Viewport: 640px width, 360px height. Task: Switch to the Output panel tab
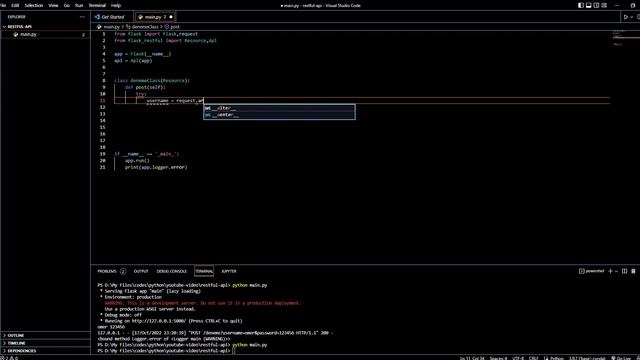(x=141, y=271)
